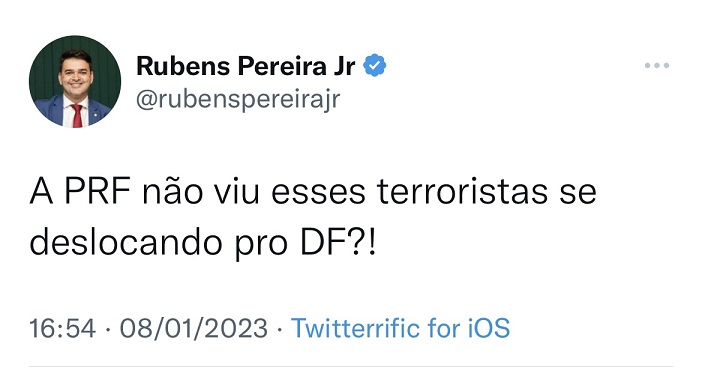The image size is (702, 377).
Task: Click the word PRF in the tweet
Action: pyautogui.click(x=98, y=192)
